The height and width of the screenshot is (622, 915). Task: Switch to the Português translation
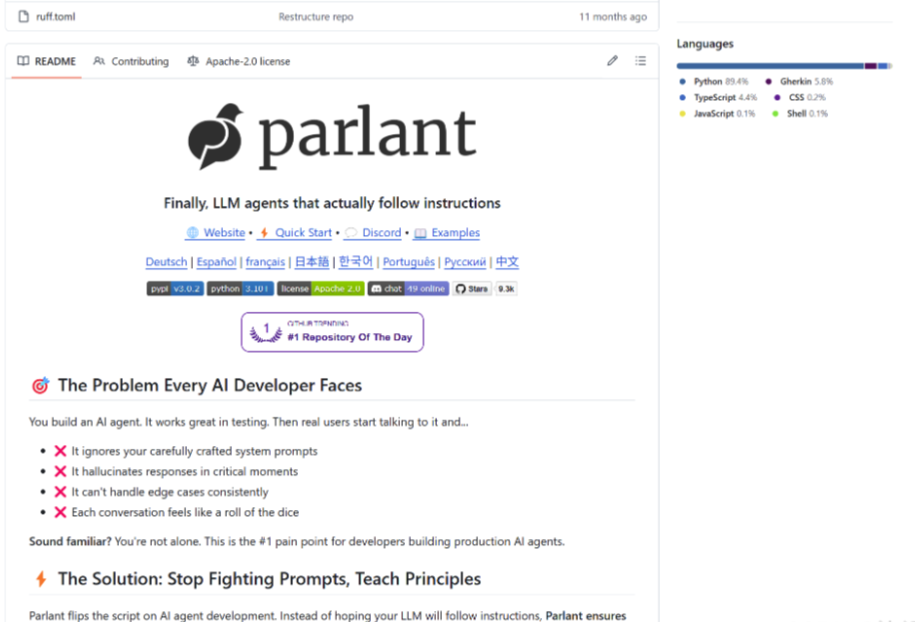tap(408, 261)
